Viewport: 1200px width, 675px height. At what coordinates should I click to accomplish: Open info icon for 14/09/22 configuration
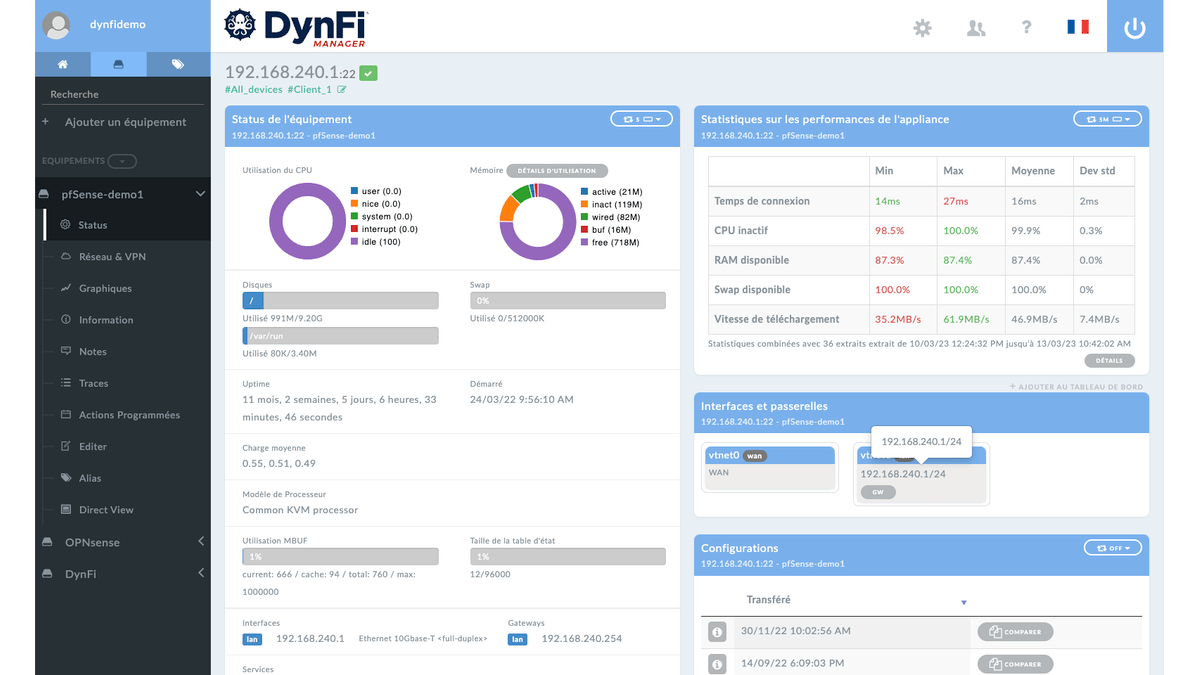[x=717, y=664]
